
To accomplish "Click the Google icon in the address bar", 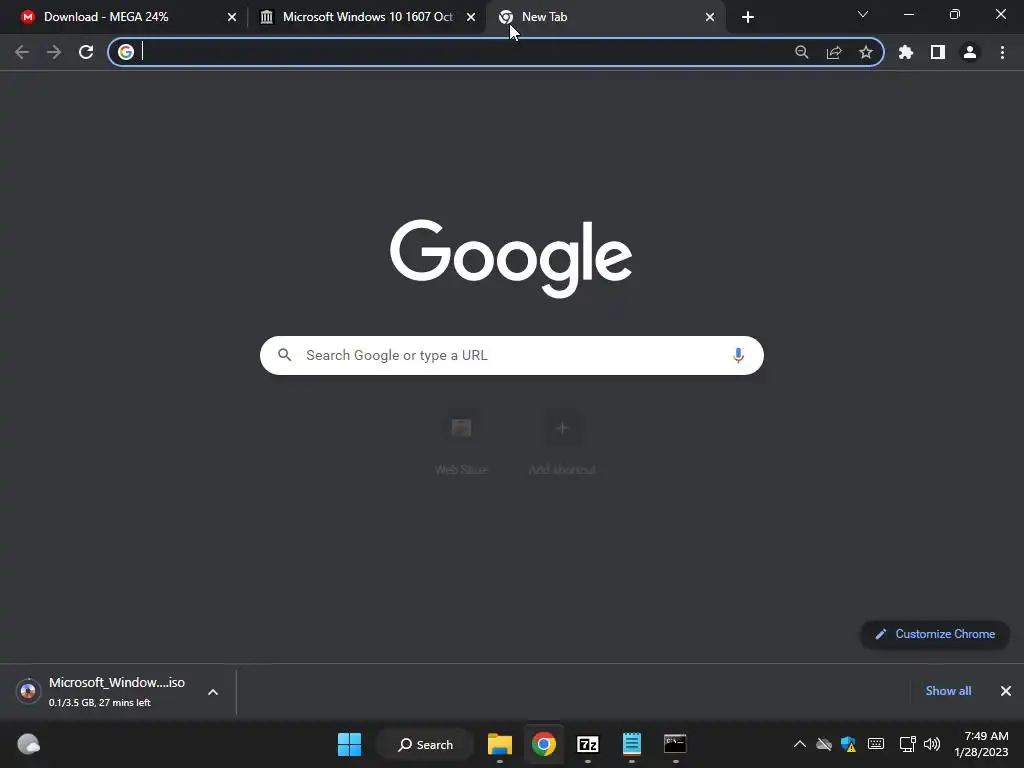I will pos(126,52).
